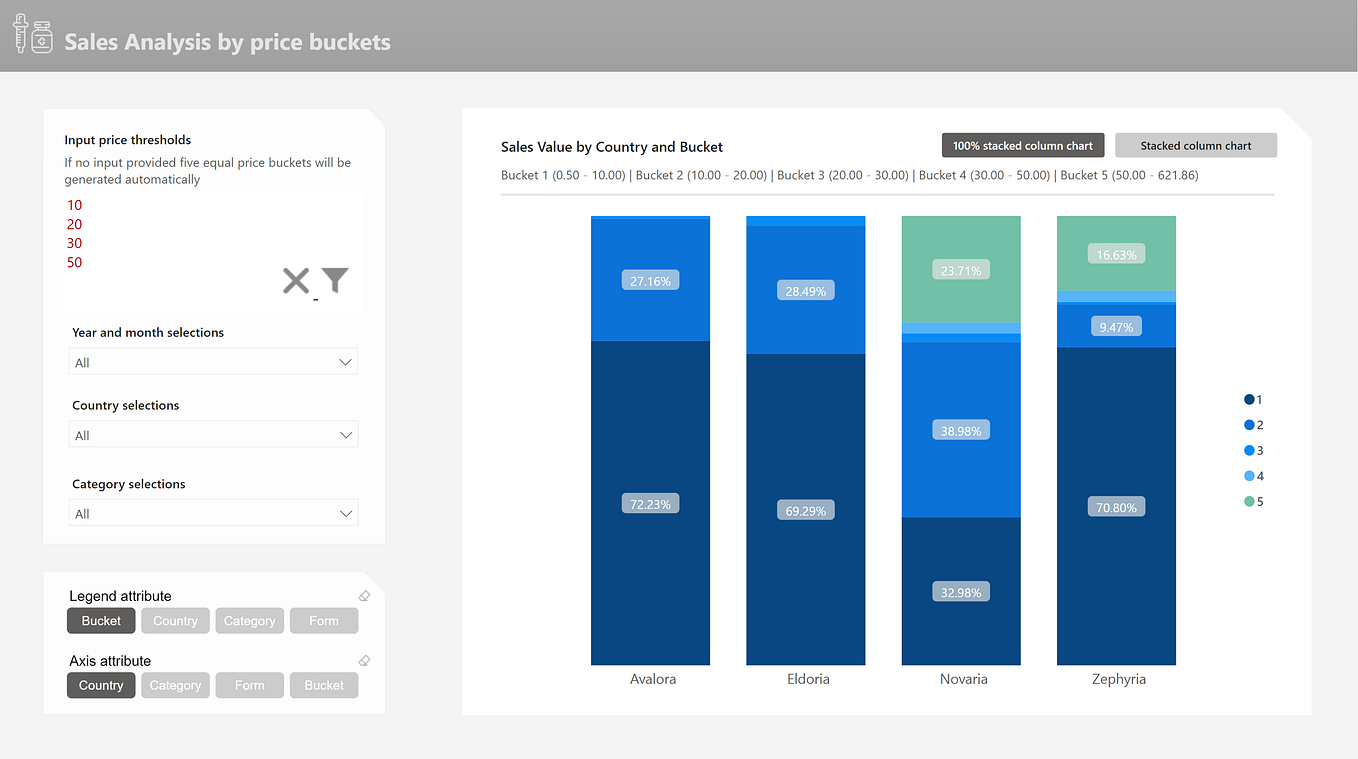
Task: Click the eraser icon beside Axis attribute
Action: 364,660
